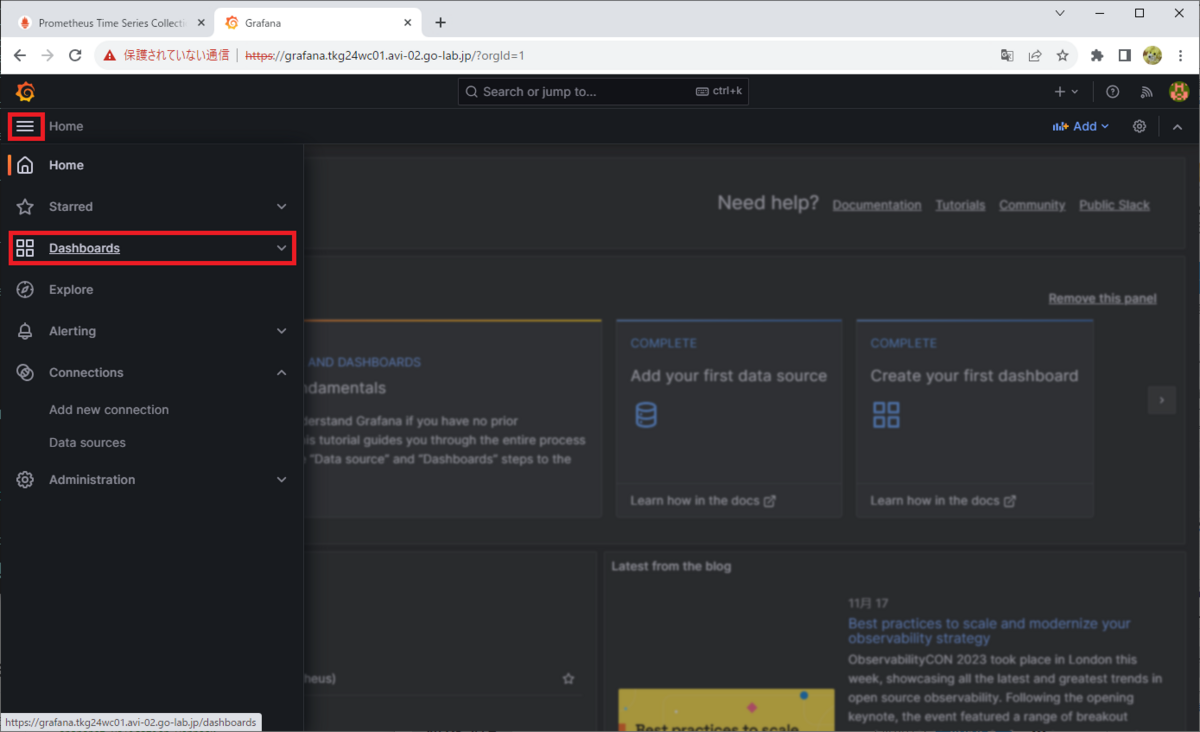Open the user profile avatar
The height and width of the screenshot is (732, 1200).
point(1178,92)
